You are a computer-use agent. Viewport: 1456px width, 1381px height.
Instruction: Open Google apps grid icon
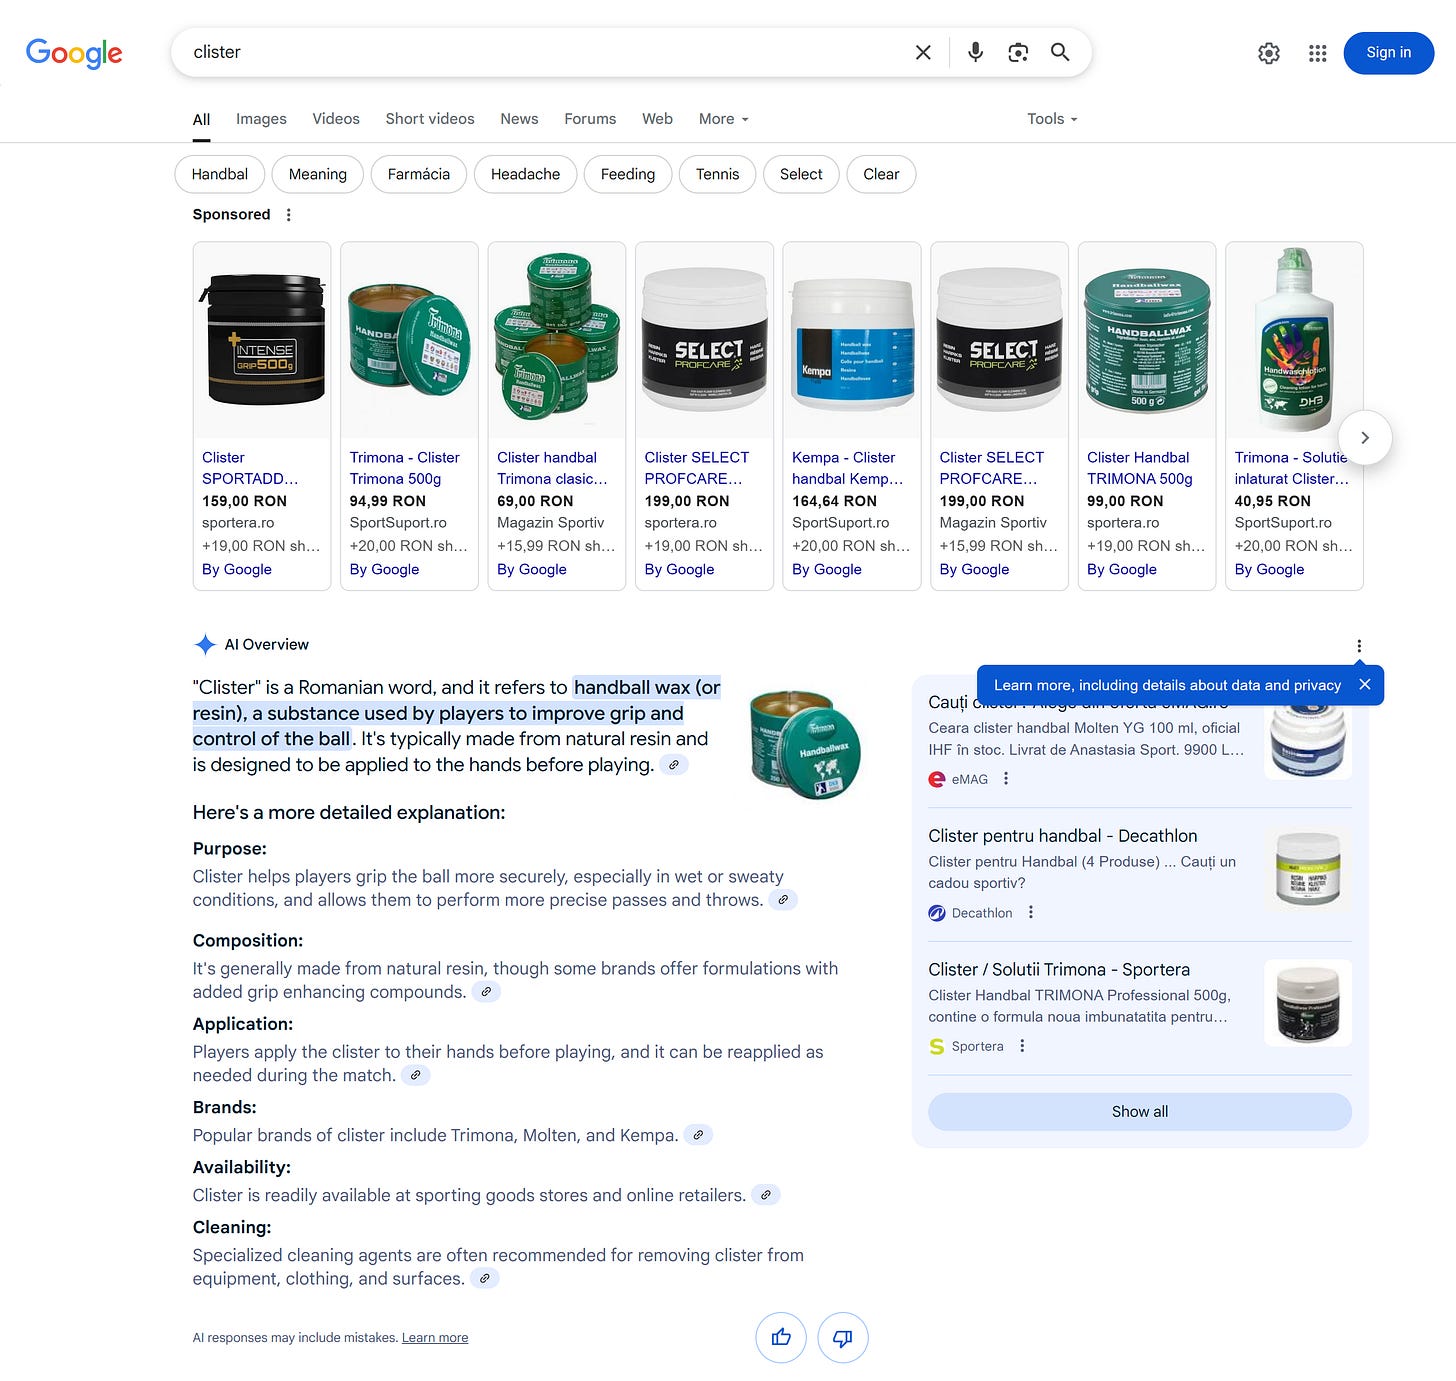[1318, 53]
